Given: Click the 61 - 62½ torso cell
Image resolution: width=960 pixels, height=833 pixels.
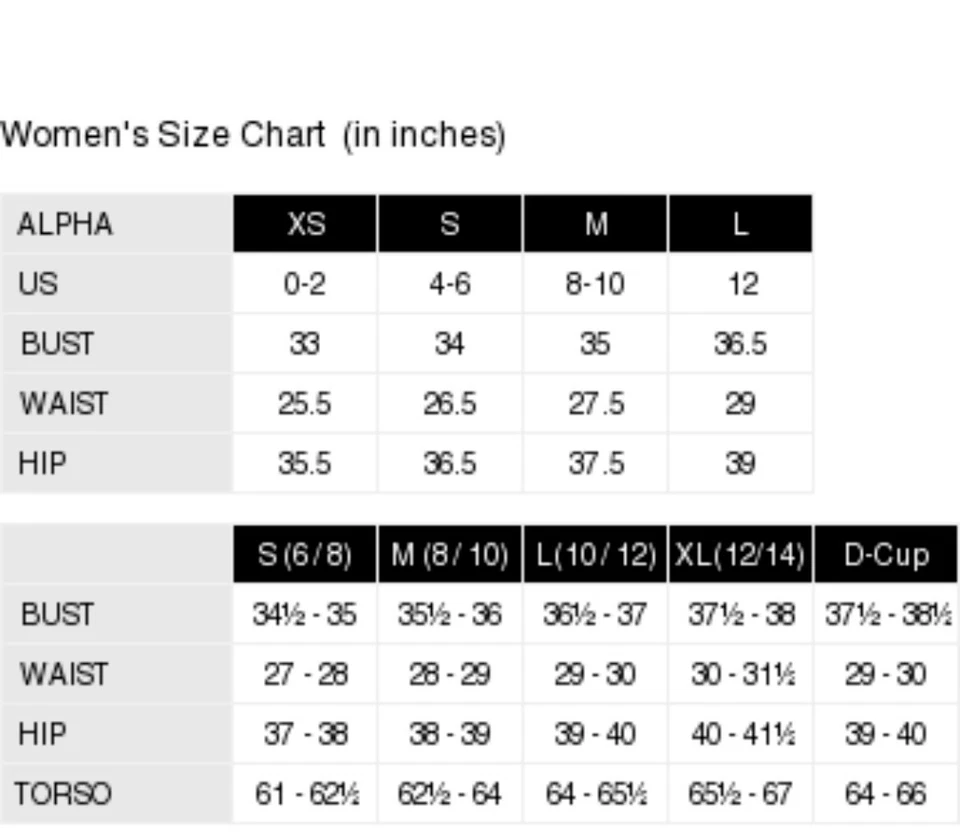Looking at the screenshot, I should click(305, 794).
